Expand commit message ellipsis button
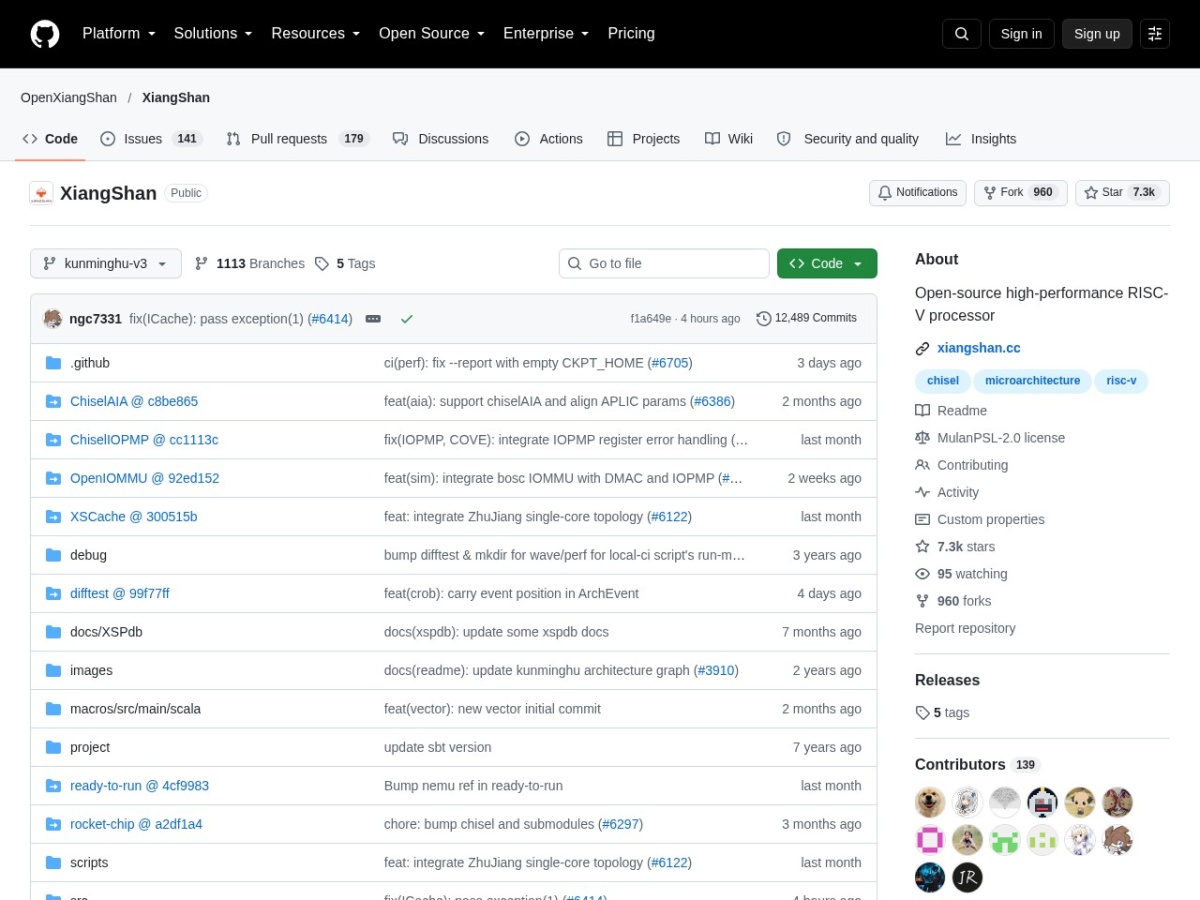Image resolution: width=1200 pixels, height=900 pixels. coord(373,319)
